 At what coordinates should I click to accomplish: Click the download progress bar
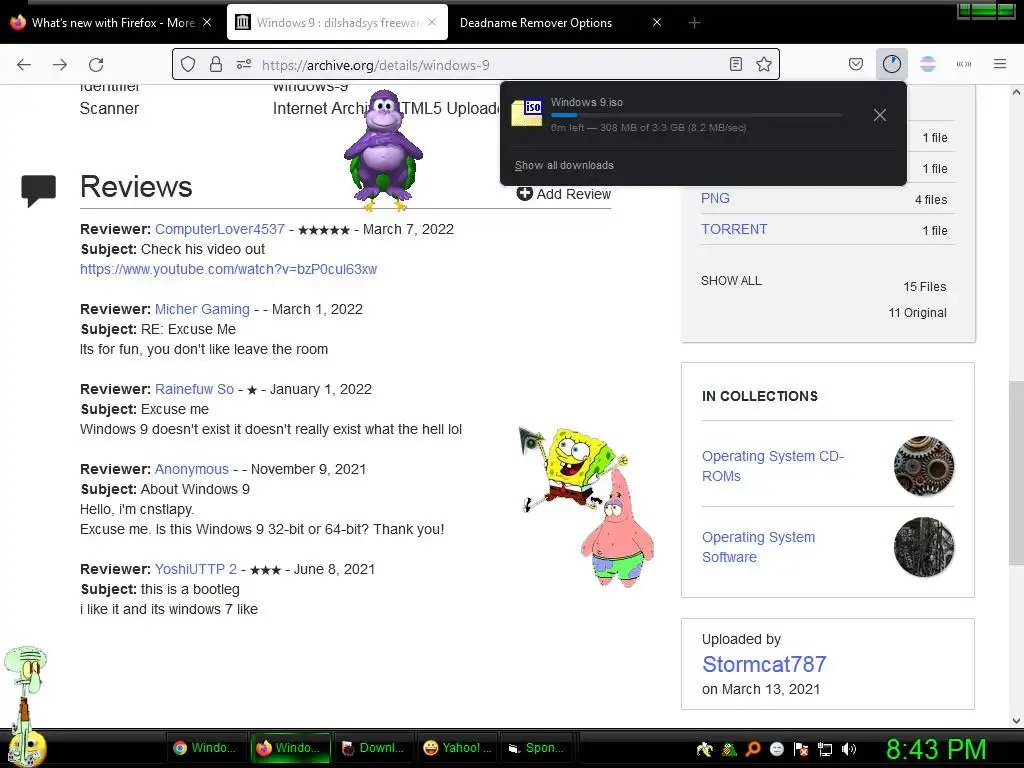[696, 115]
